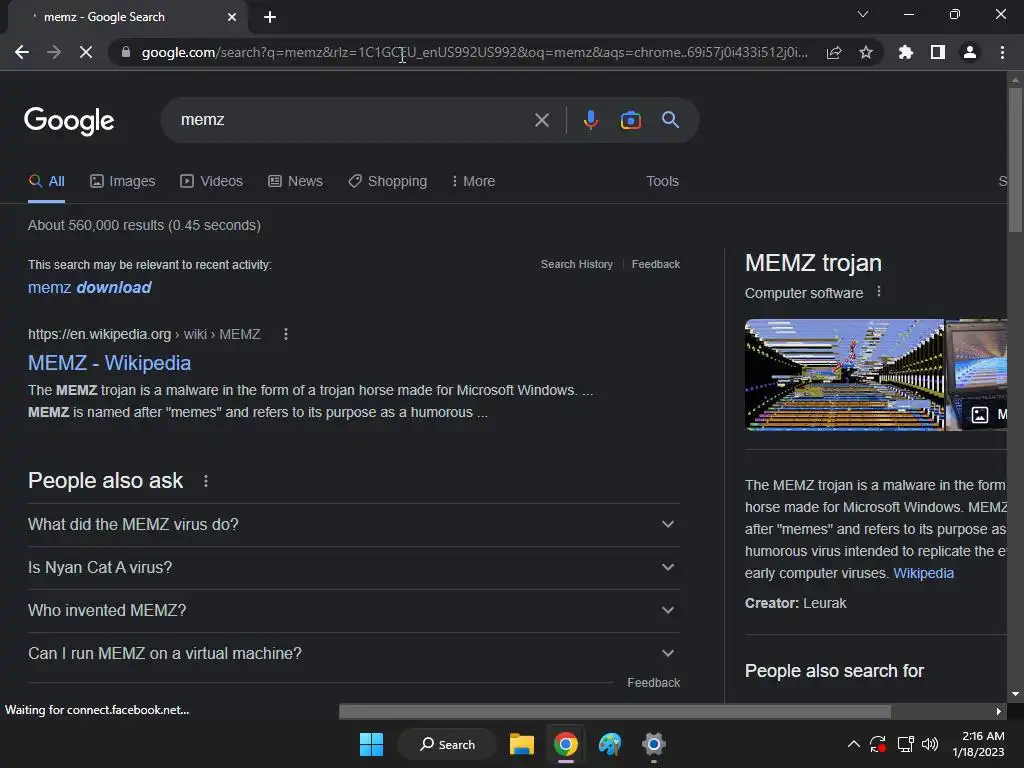Open the Chrome extensions puzzle icon
1024x768 pixels.
pyautogui.click(x=905, y=52)
